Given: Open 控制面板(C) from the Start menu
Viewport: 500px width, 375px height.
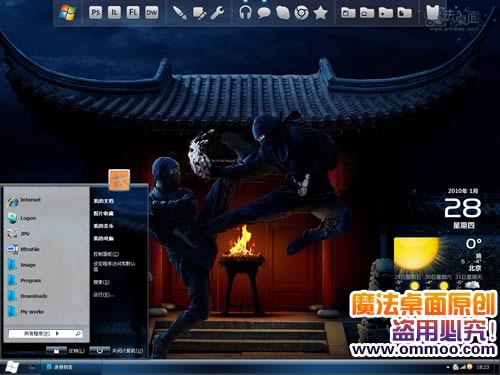Looking at the screenshot, I should [x=106, y=254].
